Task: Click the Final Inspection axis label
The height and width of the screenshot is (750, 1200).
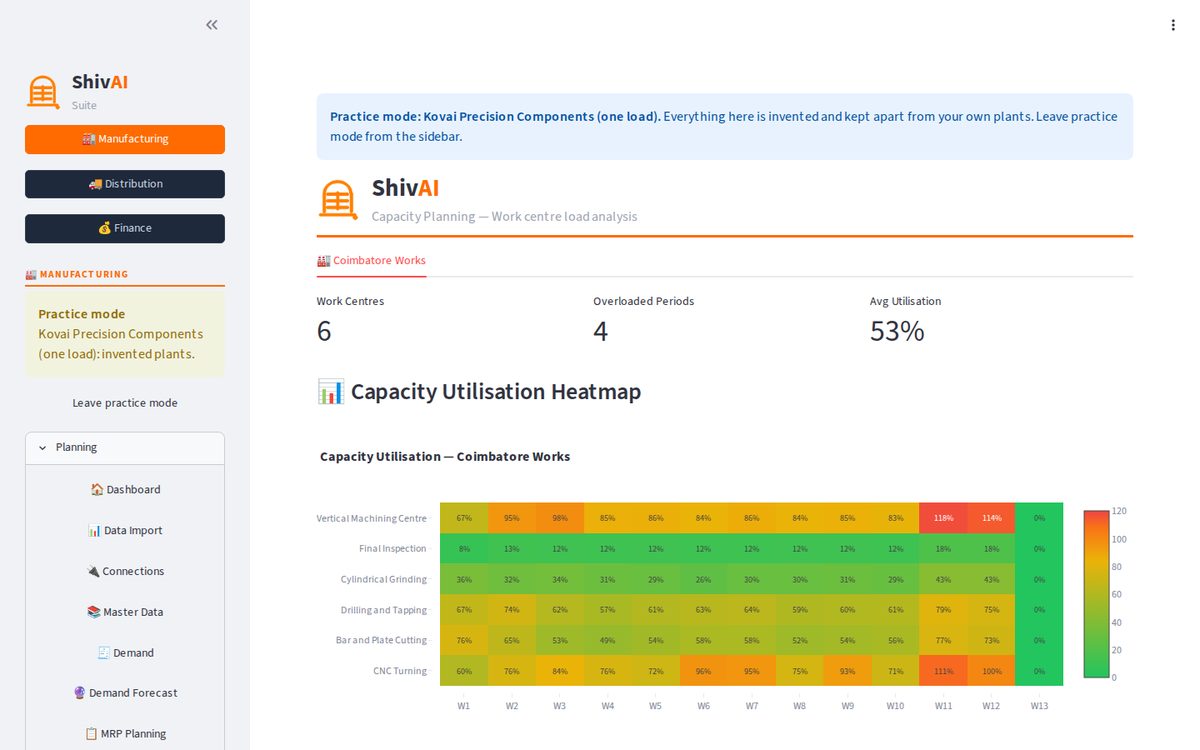Action: click(393, 549)
